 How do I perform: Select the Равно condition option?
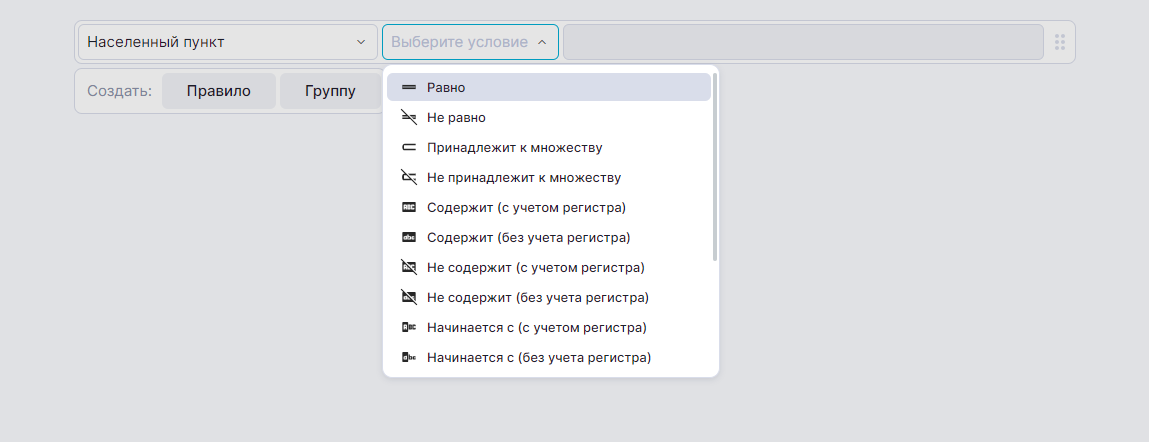446,88
